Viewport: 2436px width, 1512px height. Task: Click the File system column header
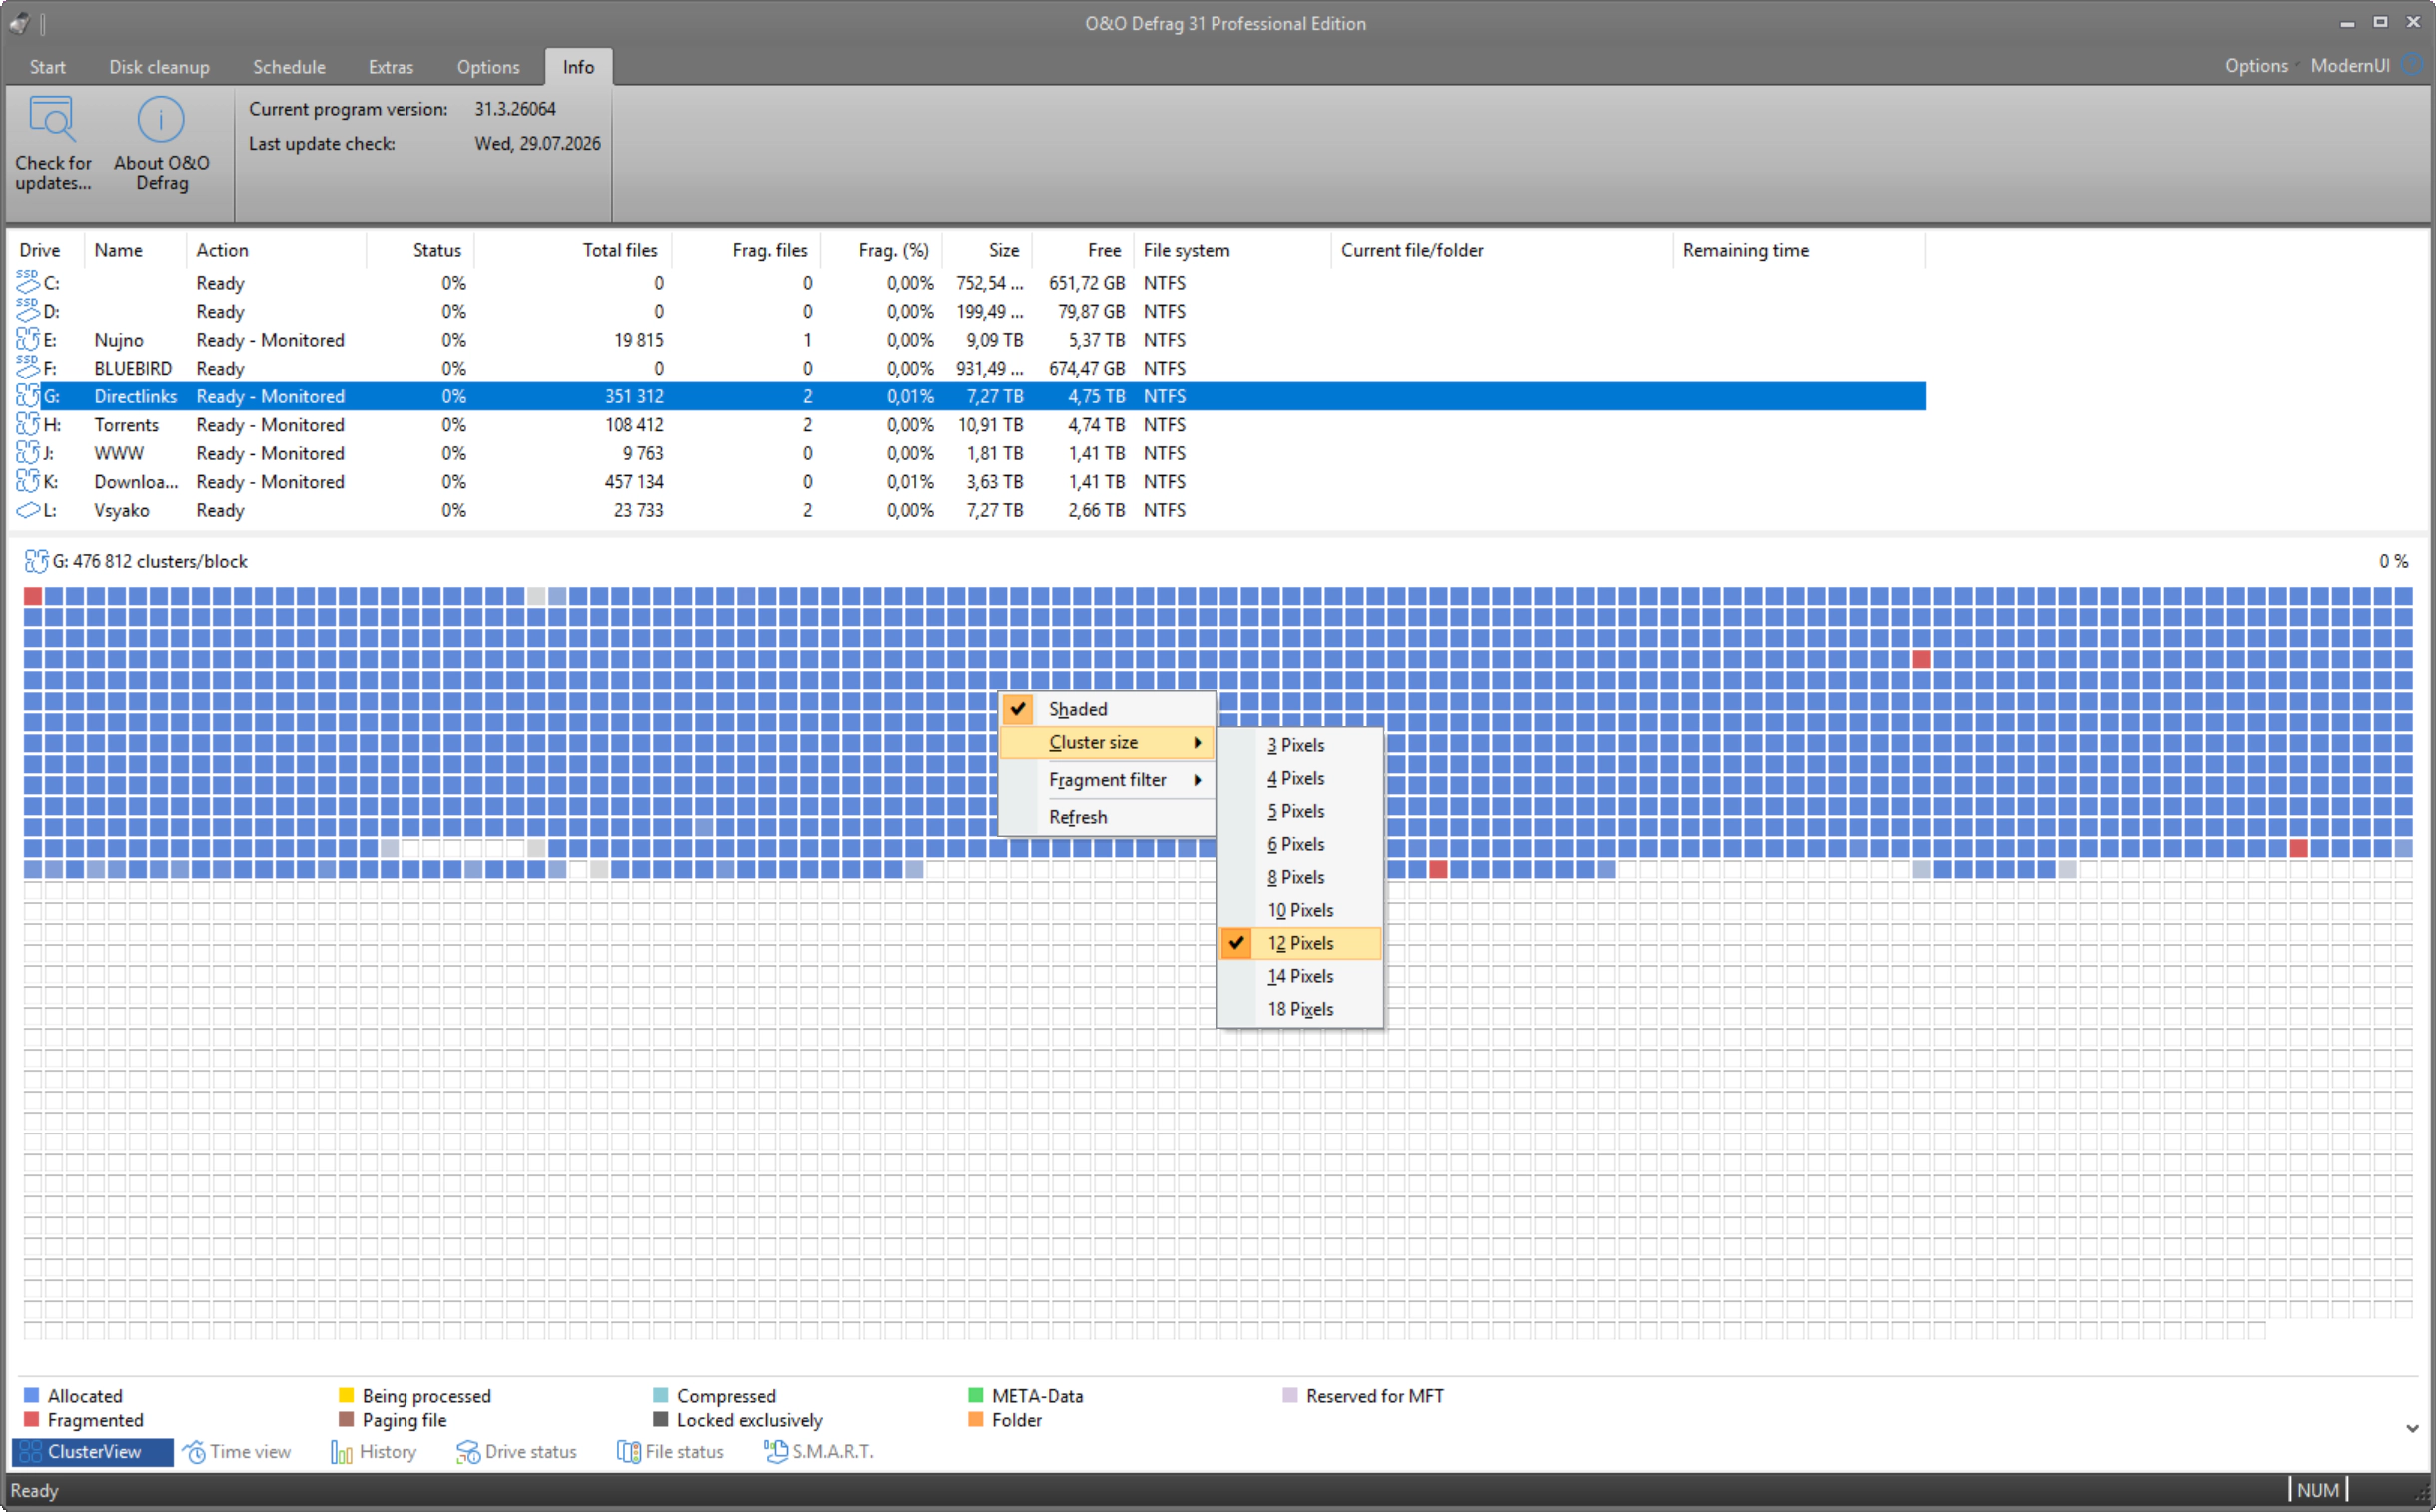pos(1232,250)
